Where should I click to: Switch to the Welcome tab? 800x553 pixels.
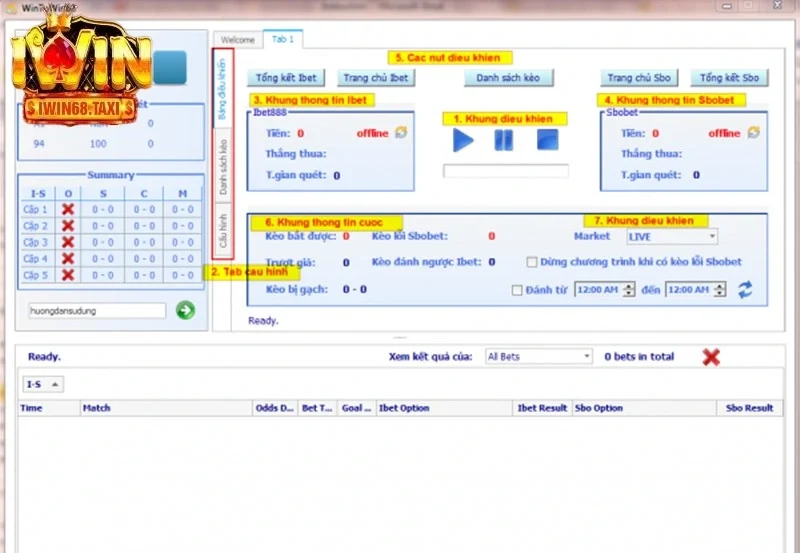[x=238, y=39]
